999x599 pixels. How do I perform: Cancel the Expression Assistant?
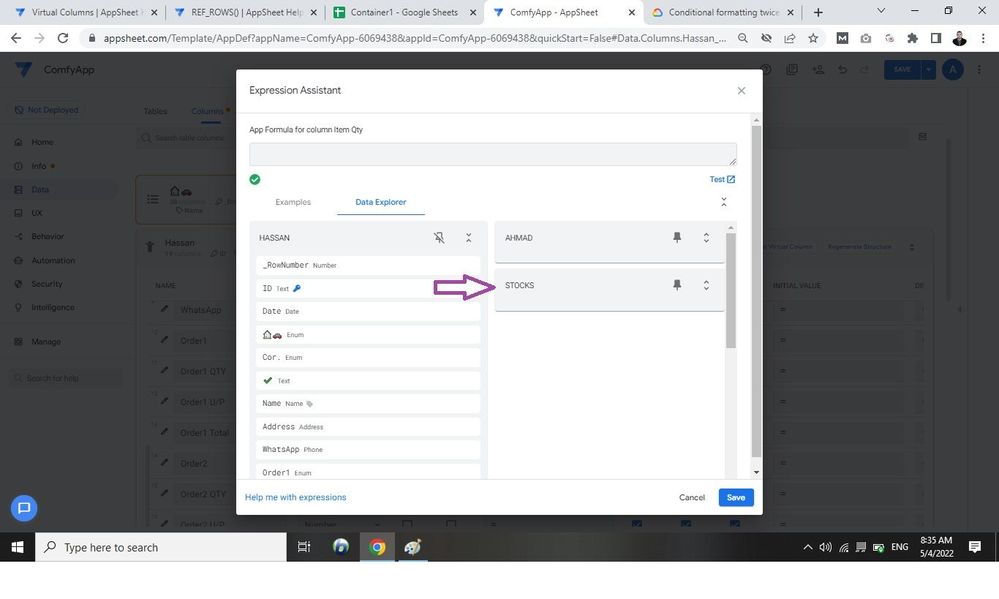pyautogui.click(x=692, y=497)
